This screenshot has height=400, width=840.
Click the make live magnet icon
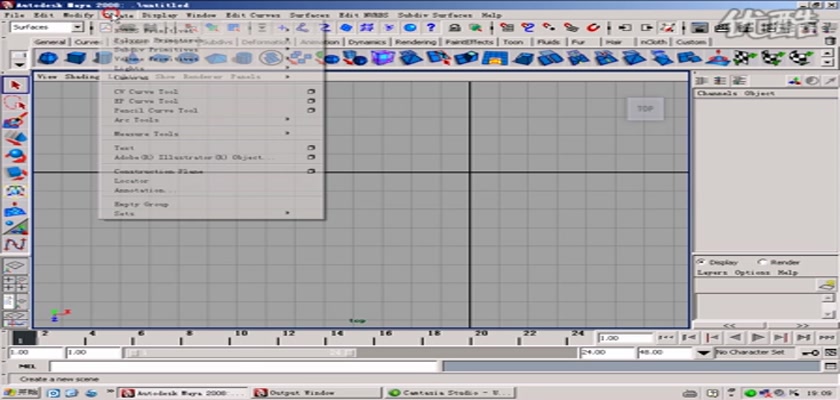(x=593, y=27)
